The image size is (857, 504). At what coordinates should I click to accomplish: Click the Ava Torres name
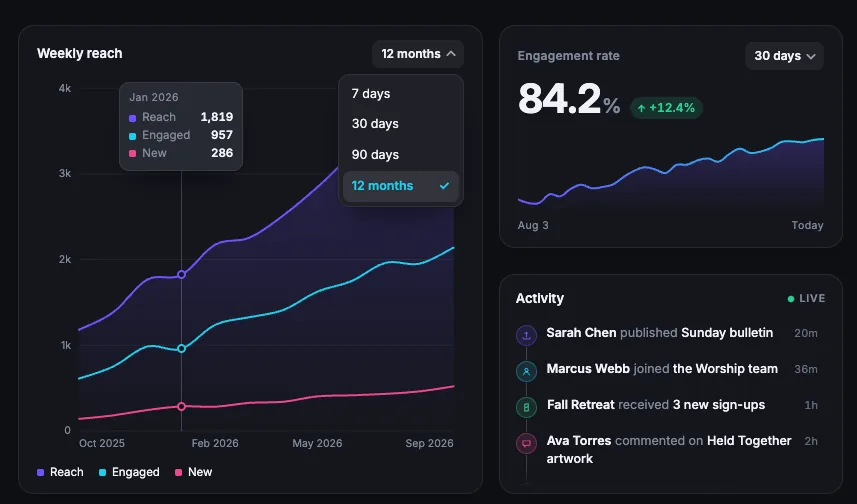tap(579, 441)
